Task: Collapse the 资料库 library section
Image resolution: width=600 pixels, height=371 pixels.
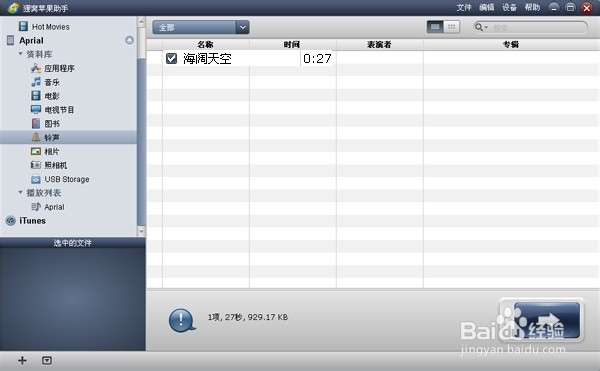Action: coord(20,54)
